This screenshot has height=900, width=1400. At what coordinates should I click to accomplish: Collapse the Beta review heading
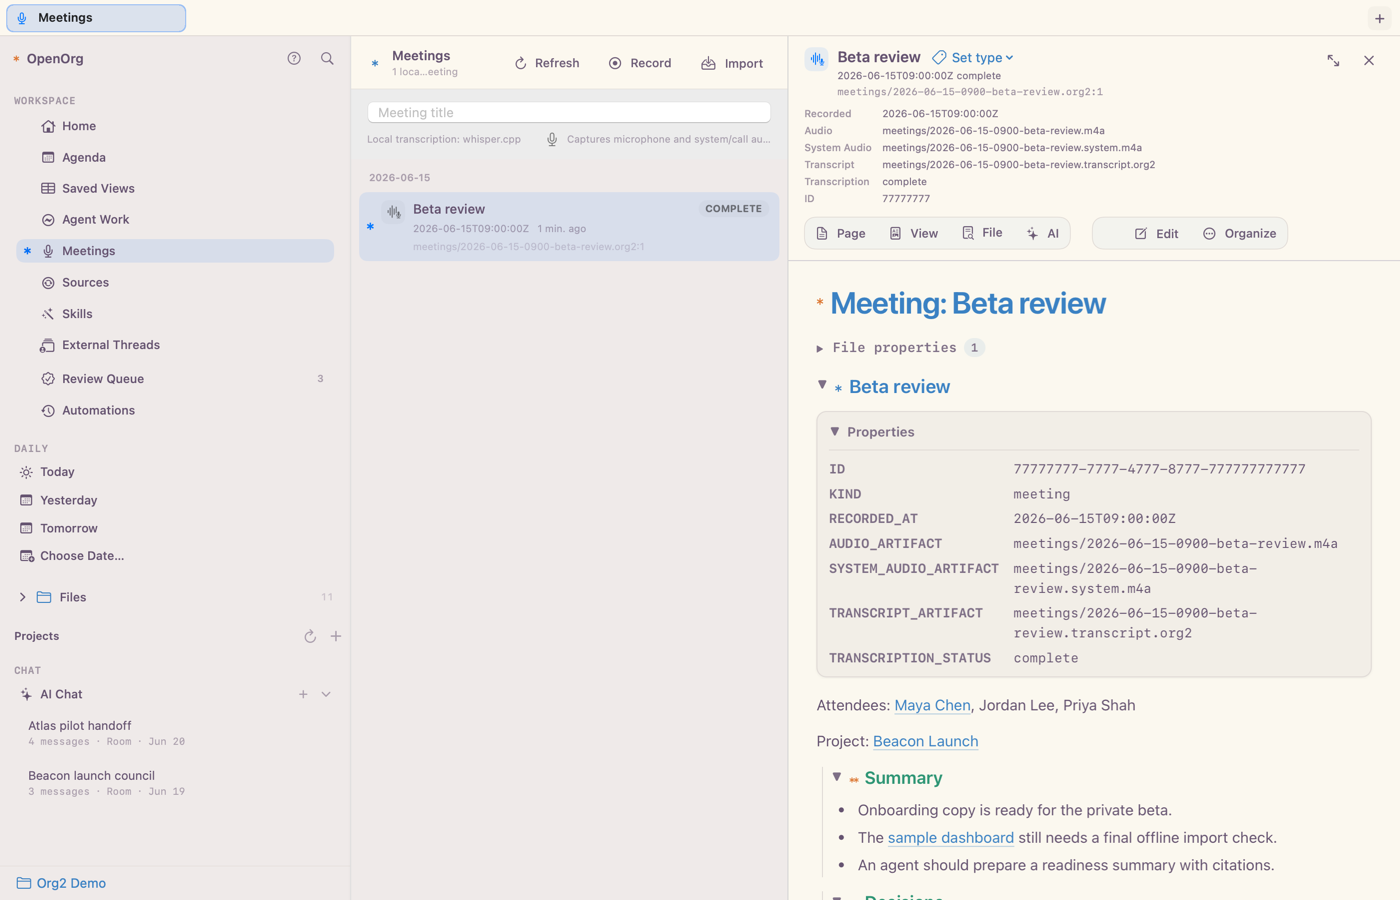tap(822, 385)
